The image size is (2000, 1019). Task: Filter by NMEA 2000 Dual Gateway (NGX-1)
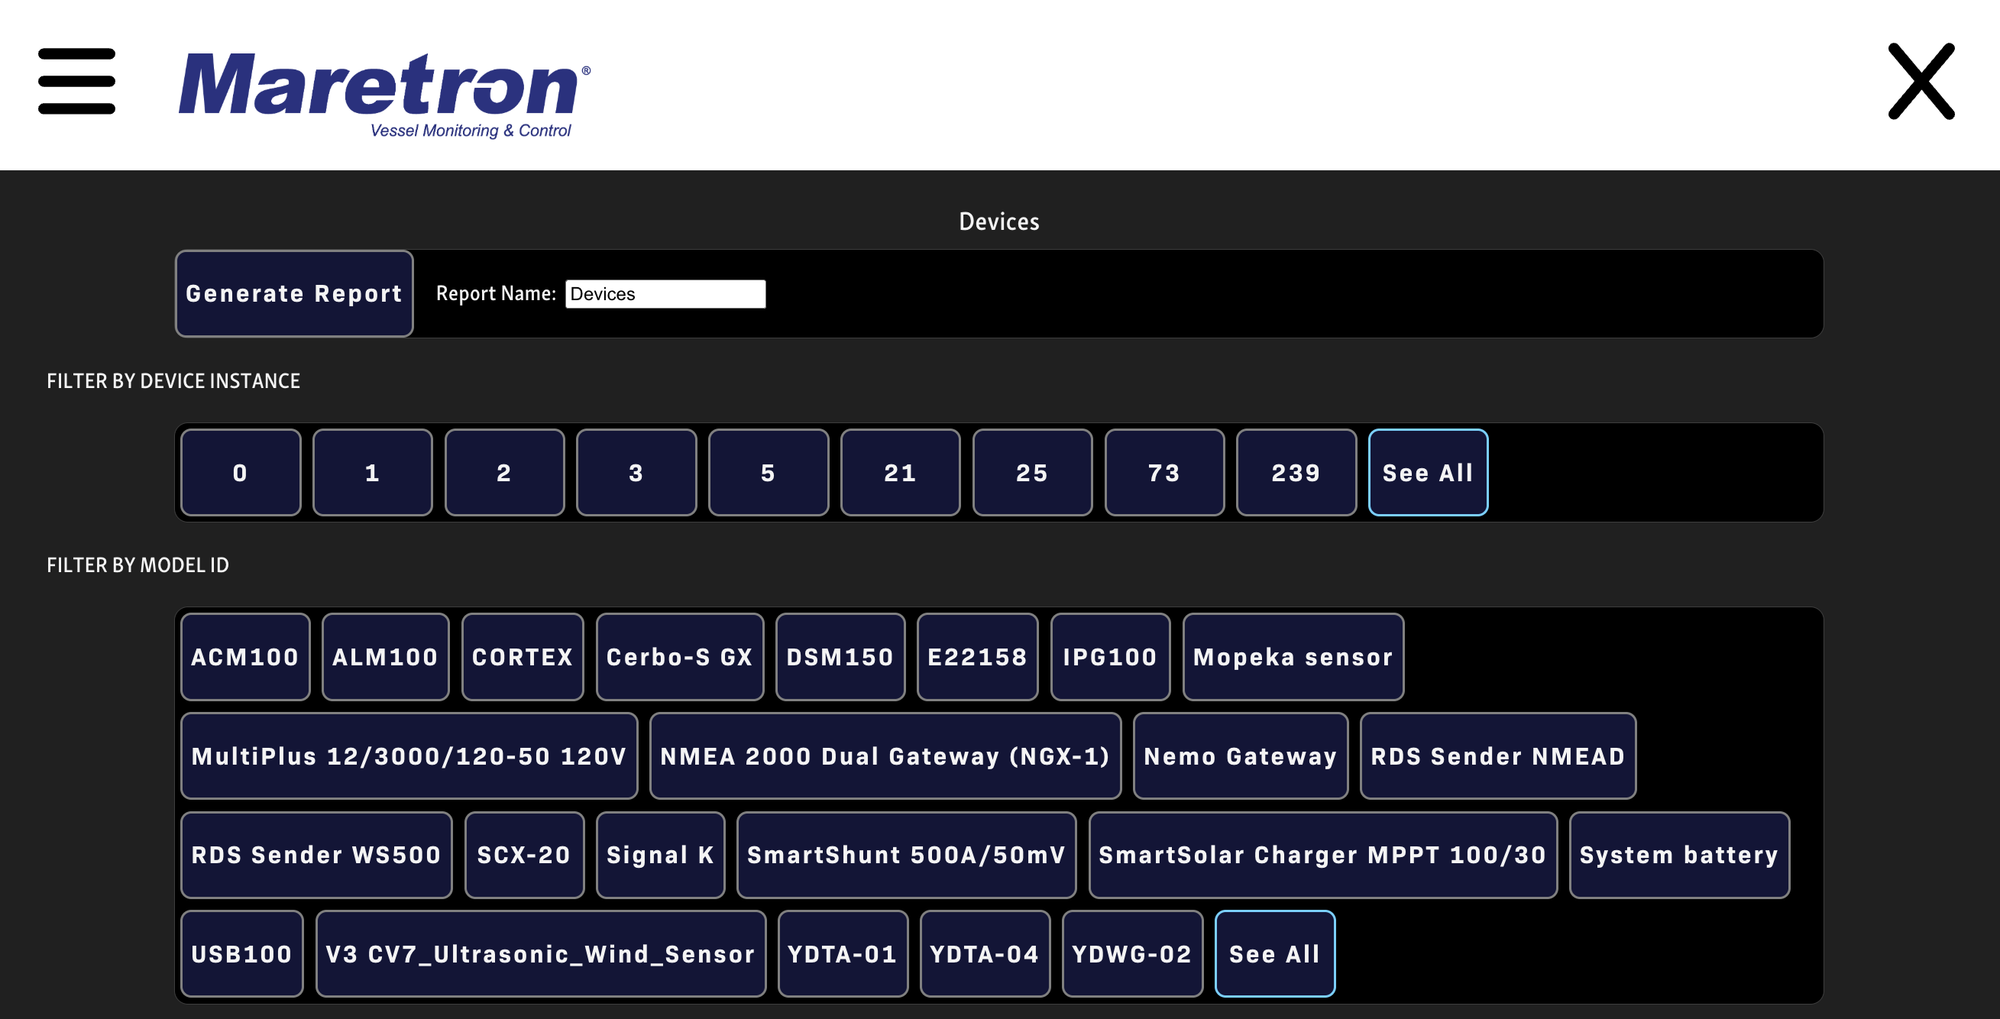(886, 756)
